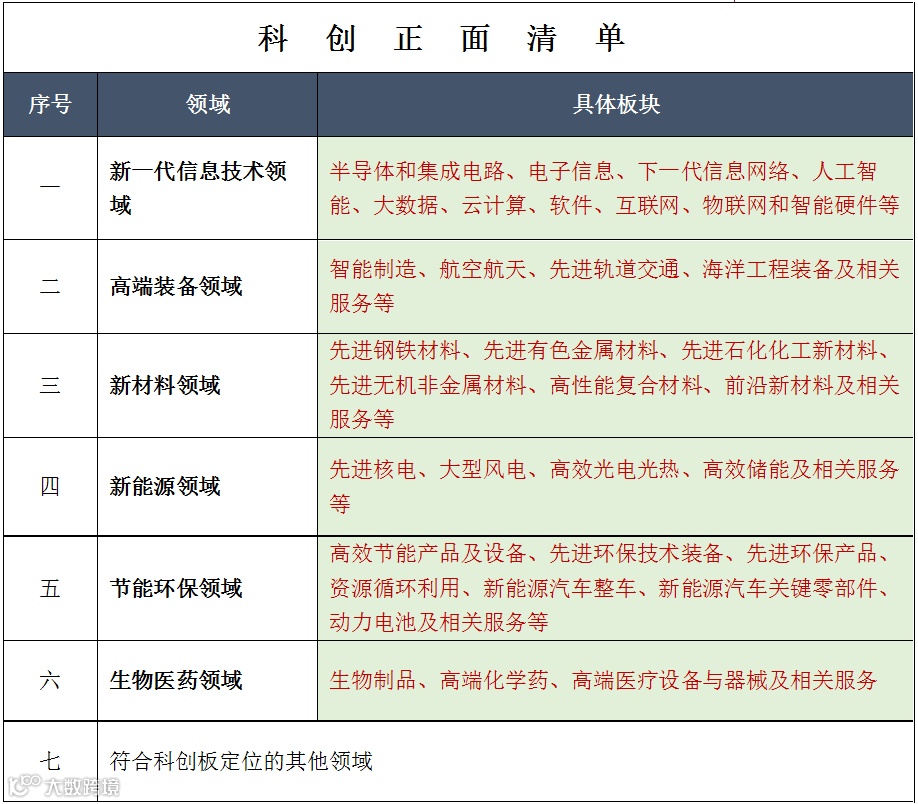Select serial number 五 cell
This screenshot has height=804, width=918.
(x=50, y=588)
